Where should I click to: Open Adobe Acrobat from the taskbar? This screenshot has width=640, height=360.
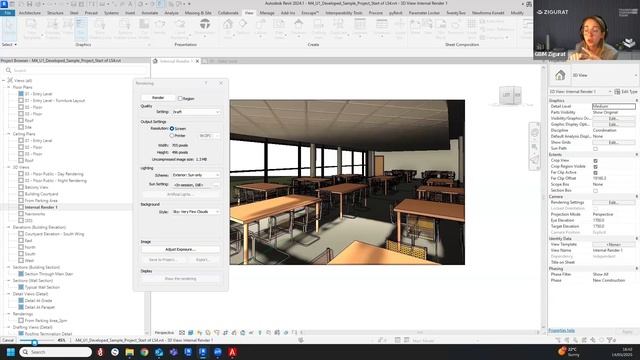[232, 352]
